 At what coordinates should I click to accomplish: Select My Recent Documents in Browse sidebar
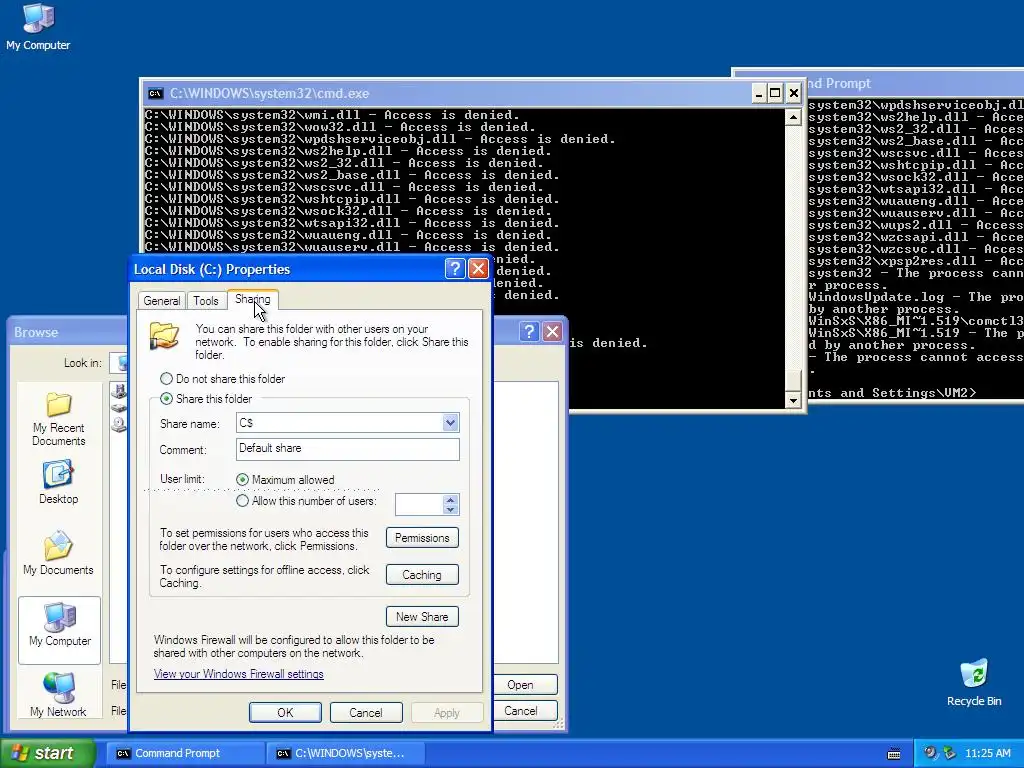click(x=59, y=419)
